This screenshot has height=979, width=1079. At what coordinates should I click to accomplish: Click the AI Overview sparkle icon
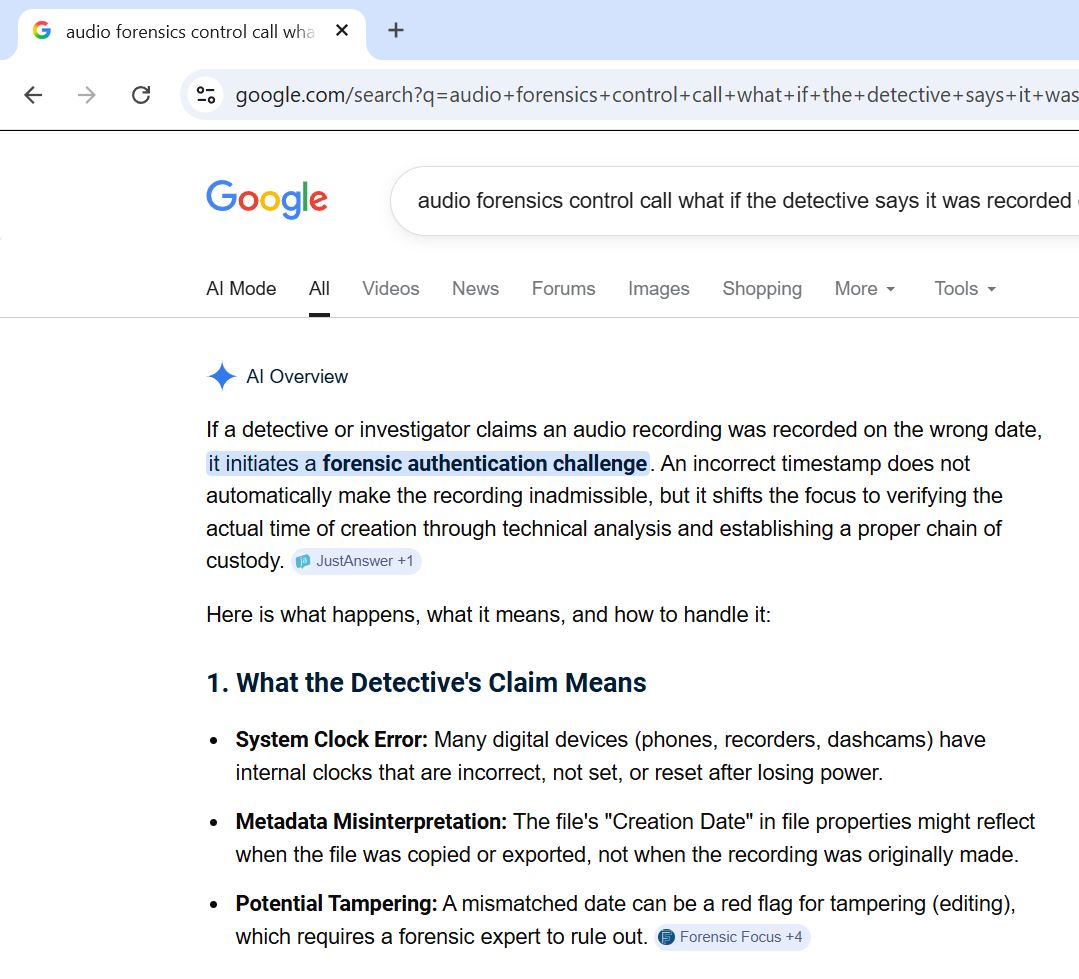(221, 377)
